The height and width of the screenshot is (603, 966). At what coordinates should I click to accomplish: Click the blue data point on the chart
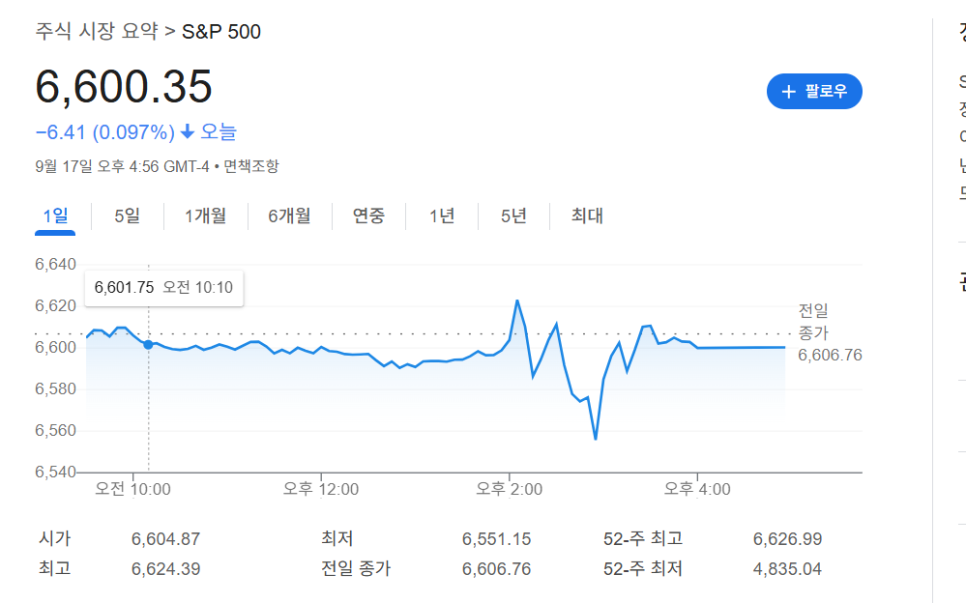point(148,345)
